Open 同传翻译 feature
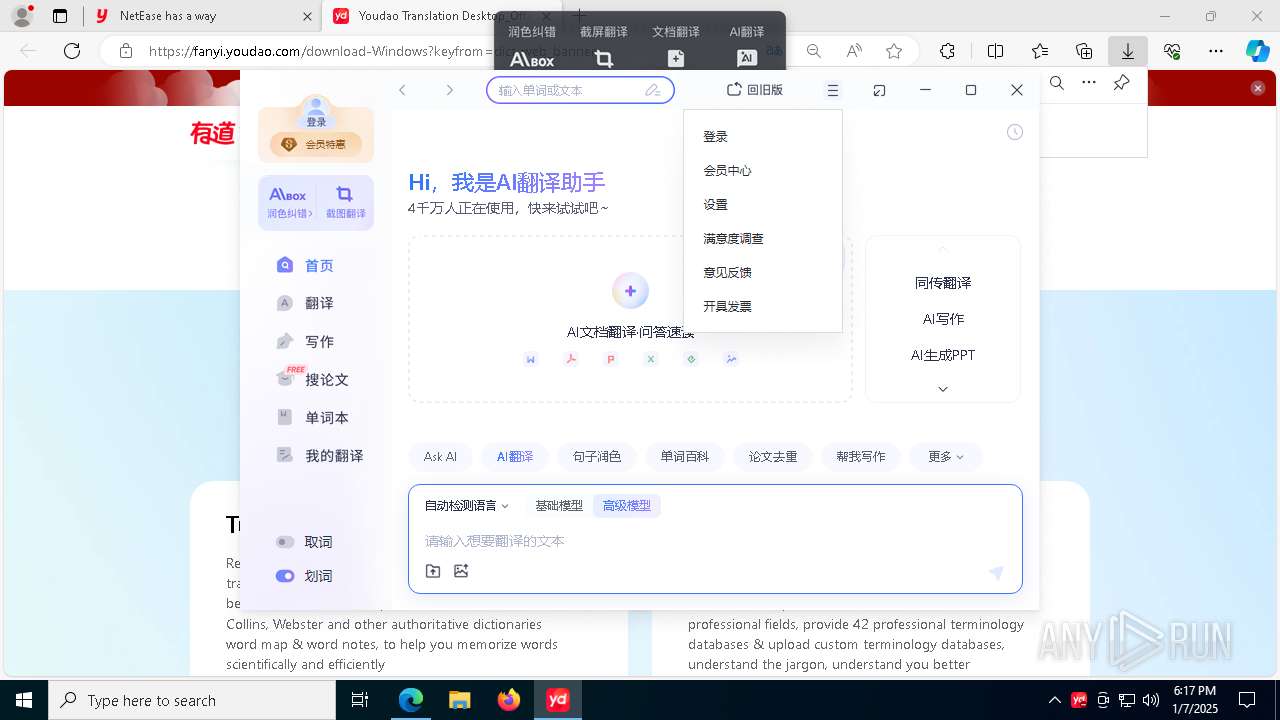This screenshot has height=720, width=1280. click(x=943, y=283)
